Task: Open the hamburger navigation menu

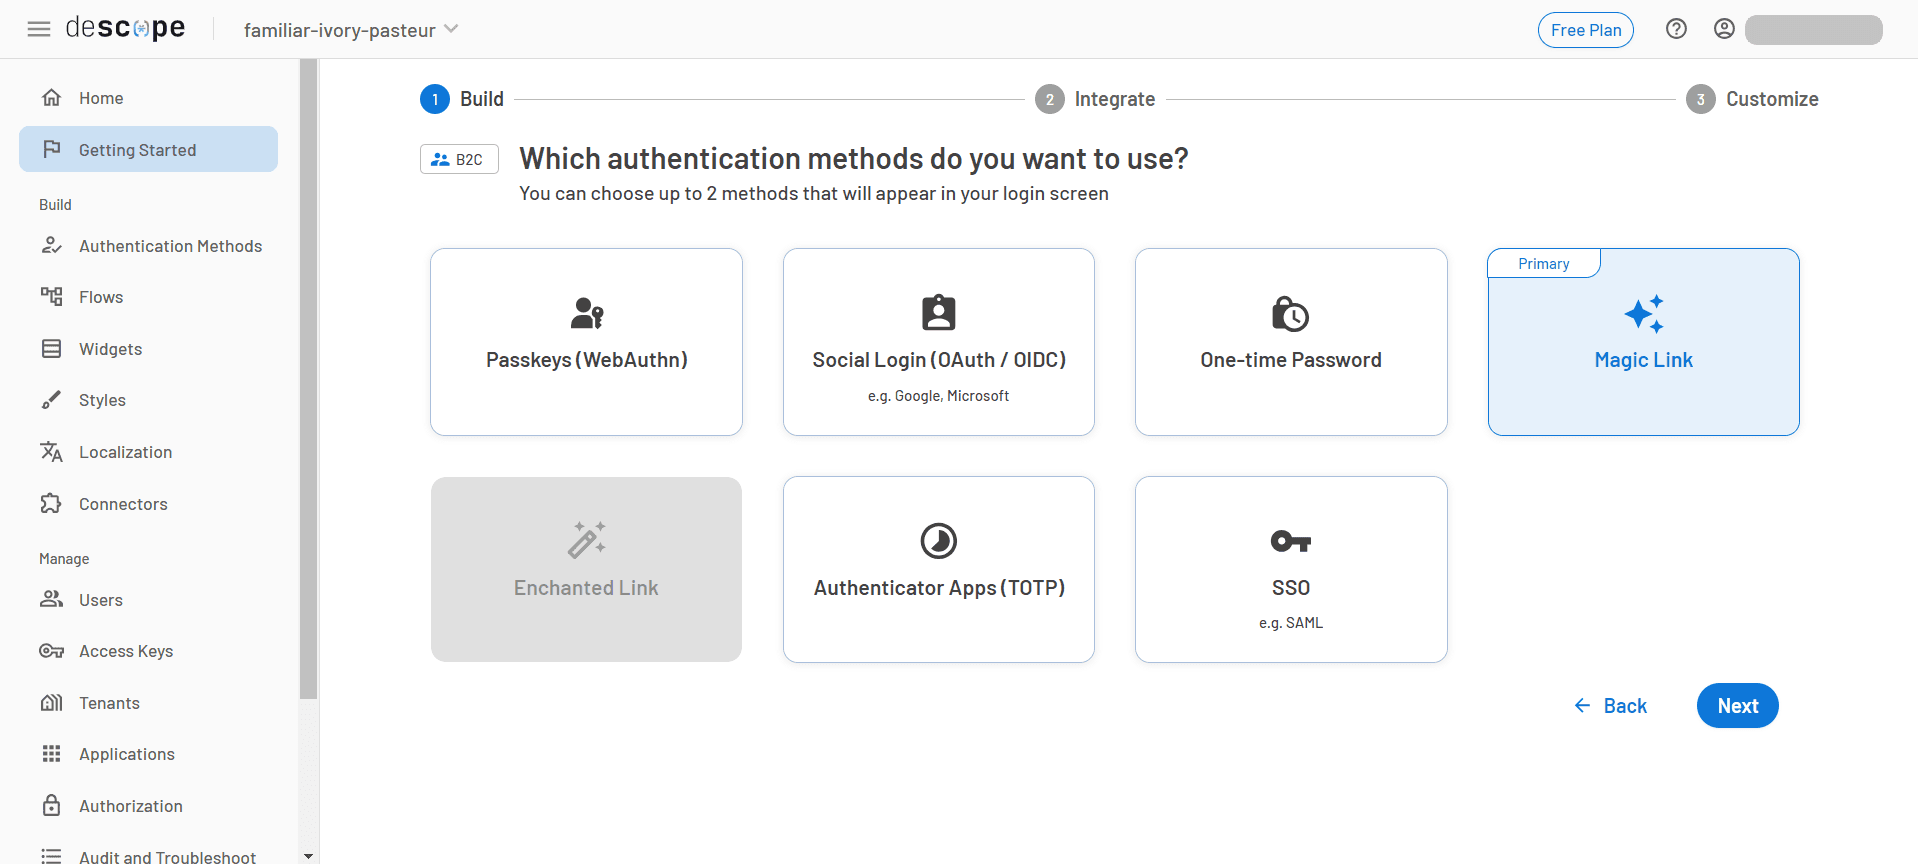Action: (39, 29)
